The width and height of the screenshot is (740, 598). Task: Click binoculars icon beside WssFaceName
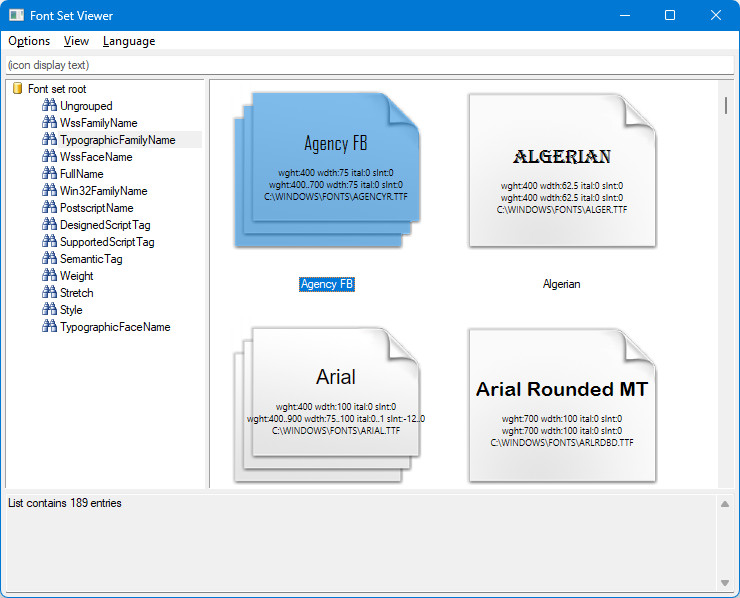(x=49, y=156)
